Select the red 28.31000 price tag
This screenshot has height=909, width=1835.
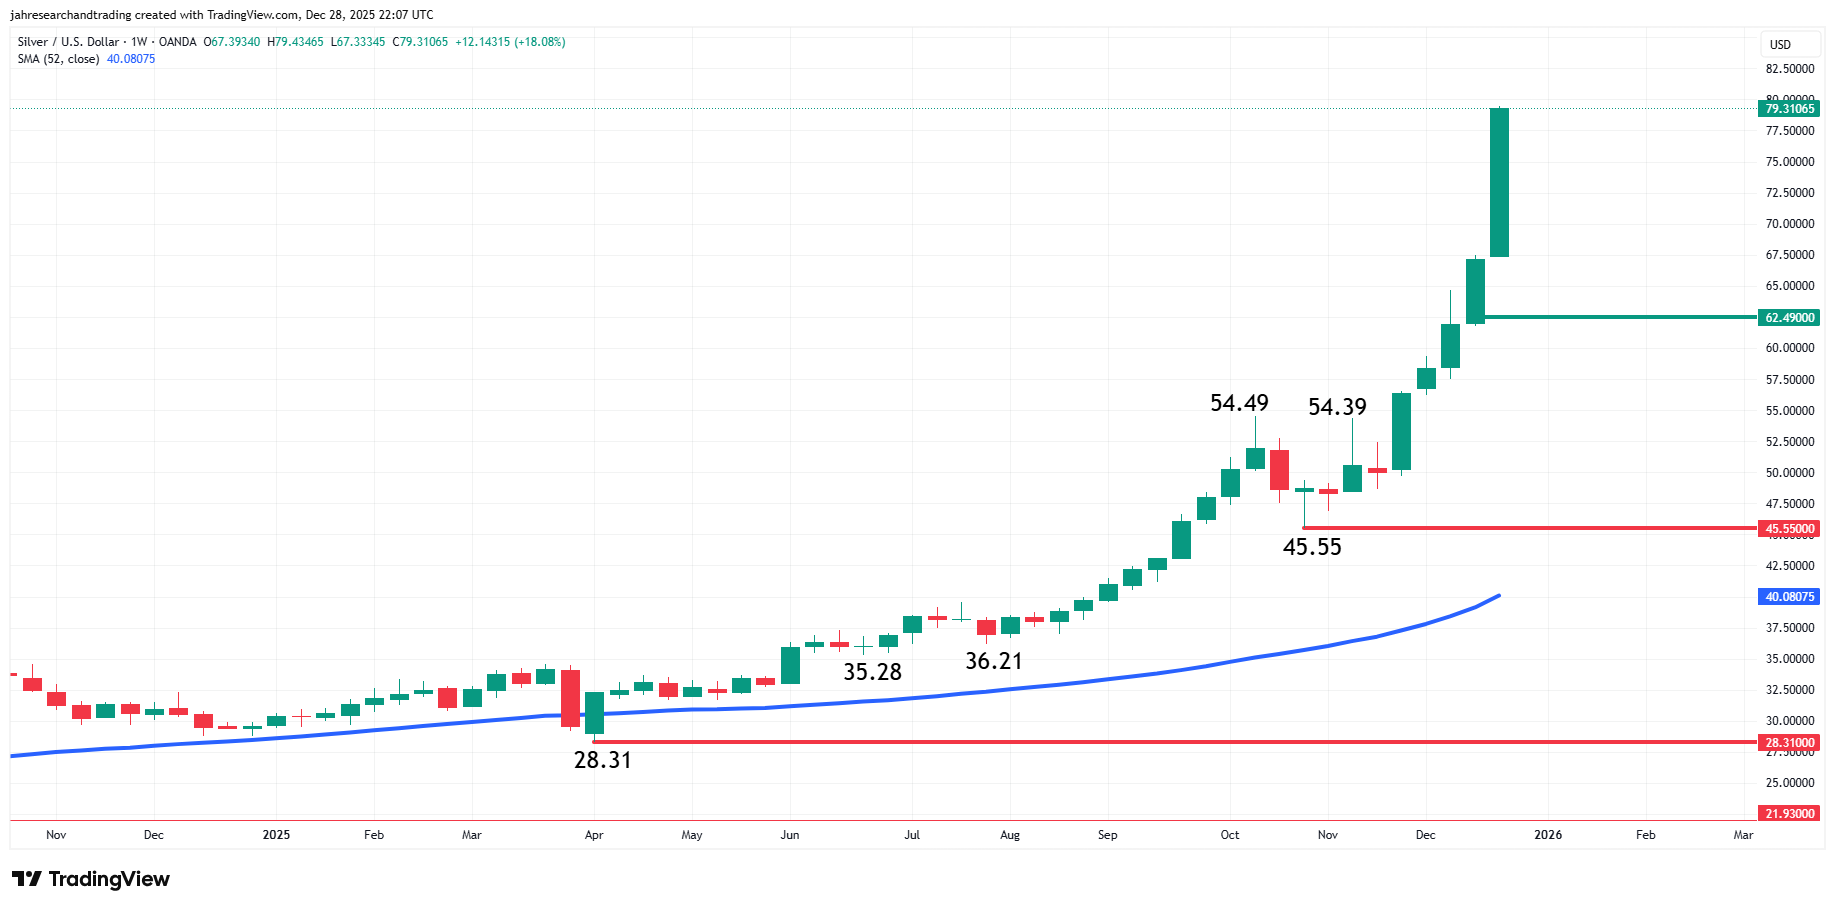[1789, 743]
